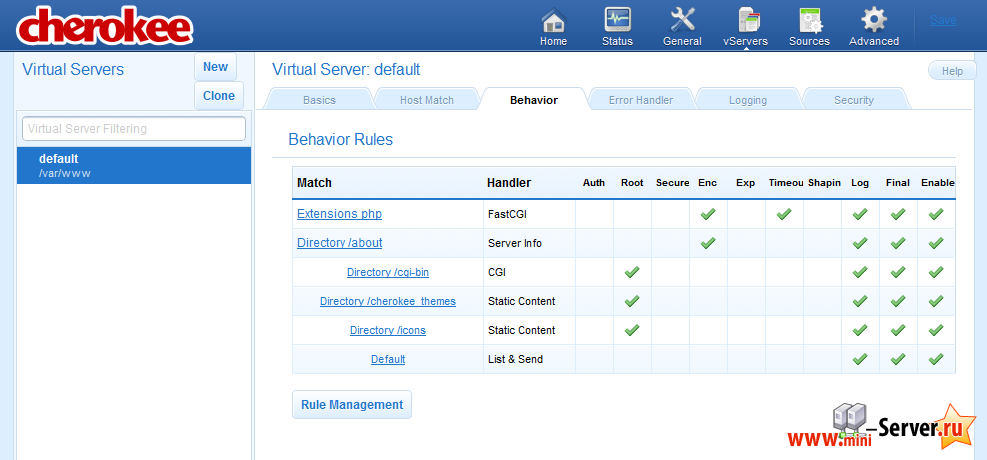Switch to the Basics tab
This screenshot has height=460, width=987.
pyautogui.click(x=319, y=100)
